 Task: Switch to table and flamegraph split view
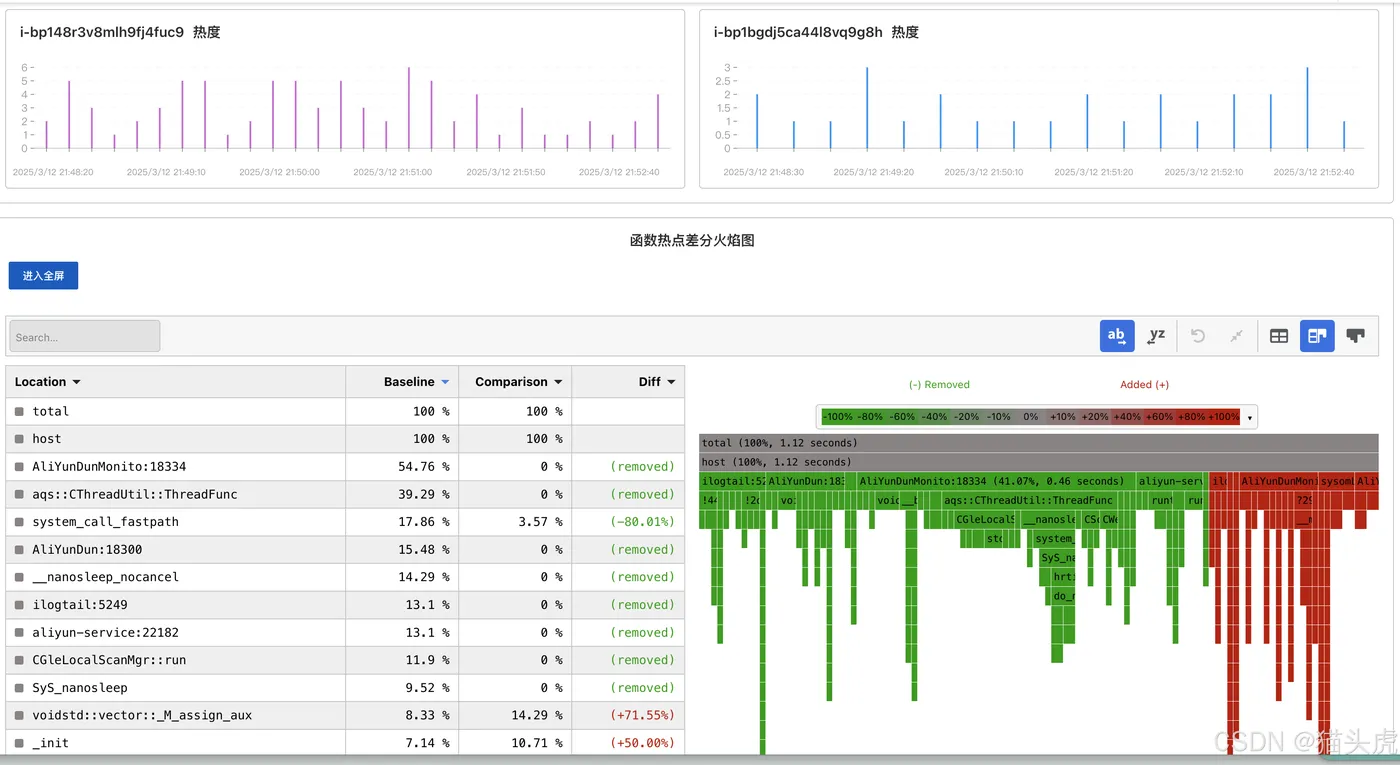tap(1317, 336)
